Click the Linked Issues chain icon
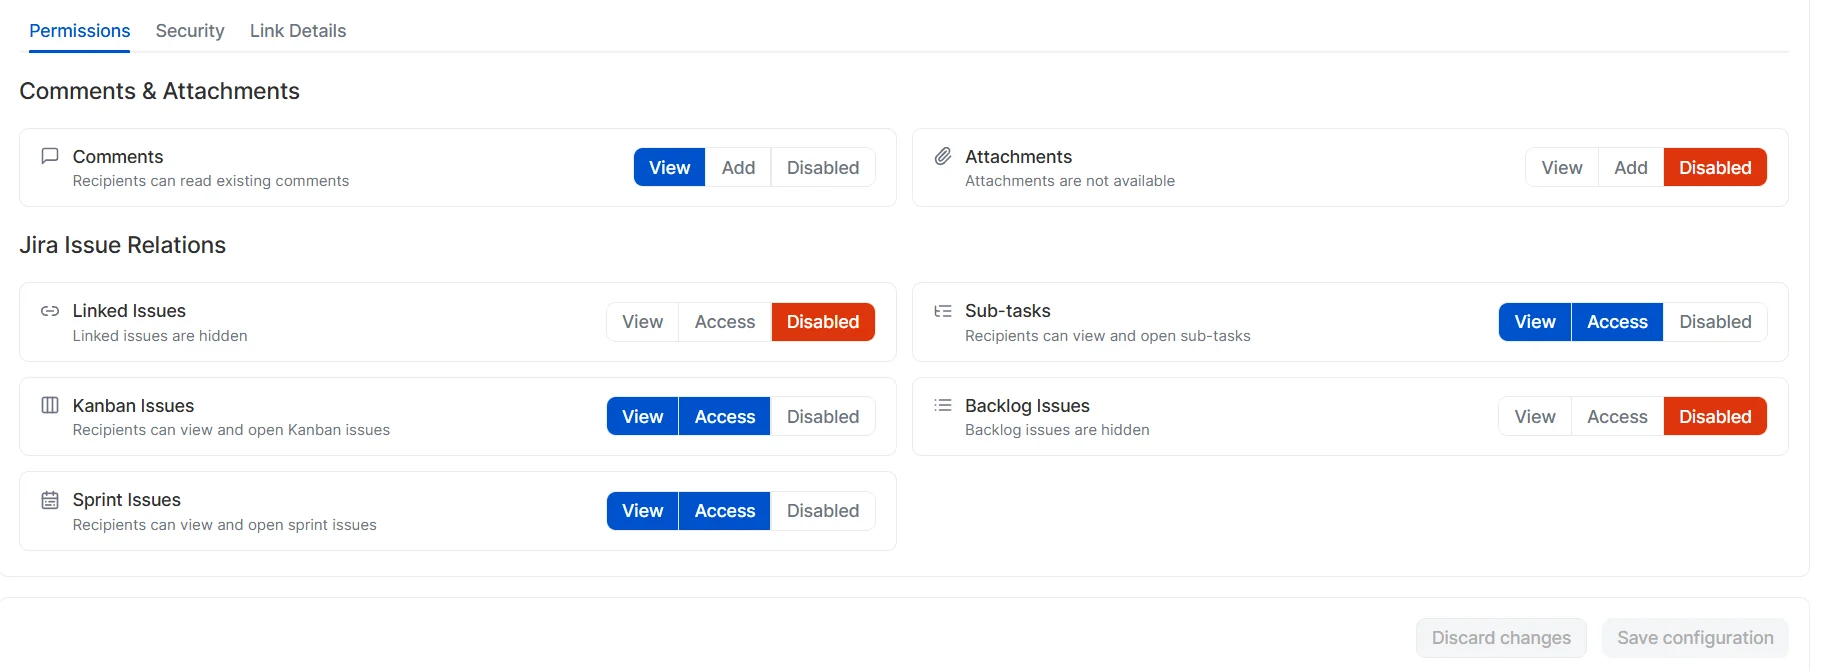This screenshot has width=1829, height=671. 50,311
